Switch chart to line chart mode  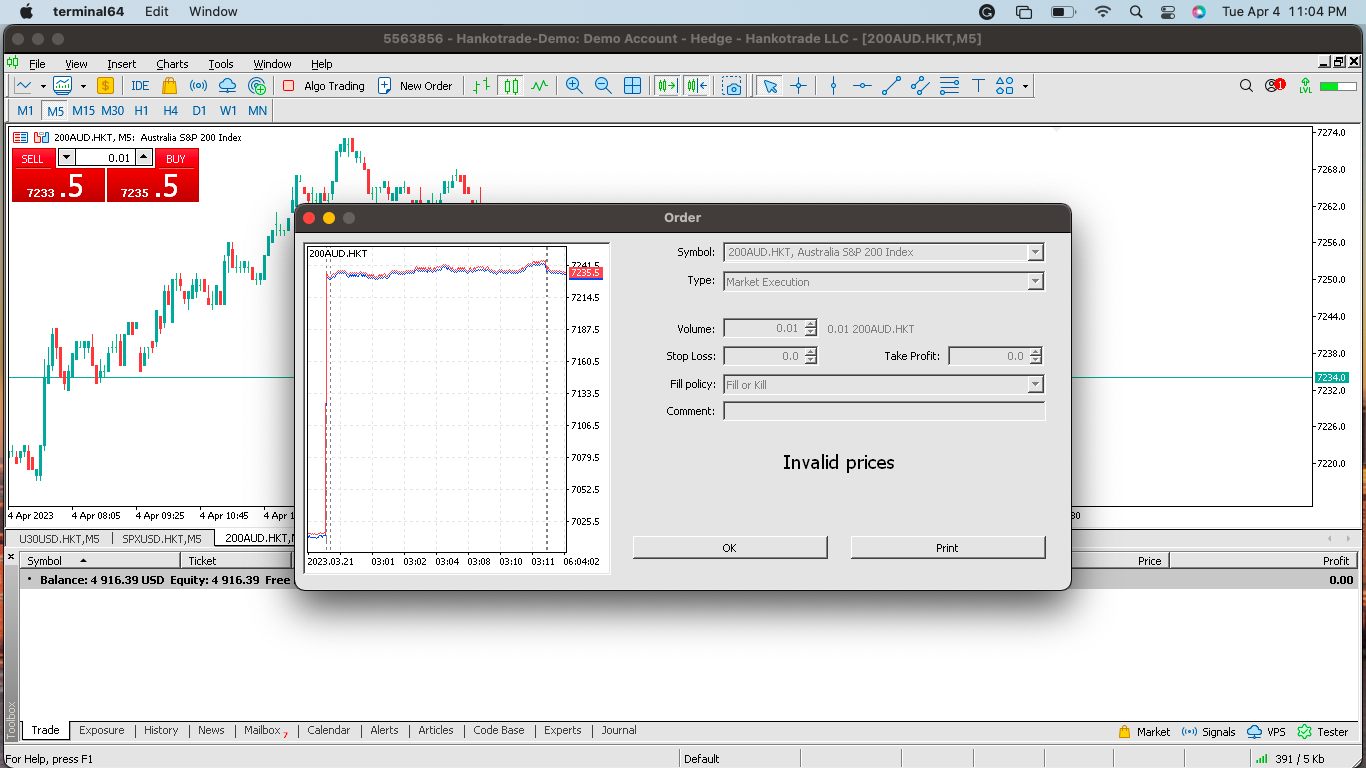click(540, 86)
